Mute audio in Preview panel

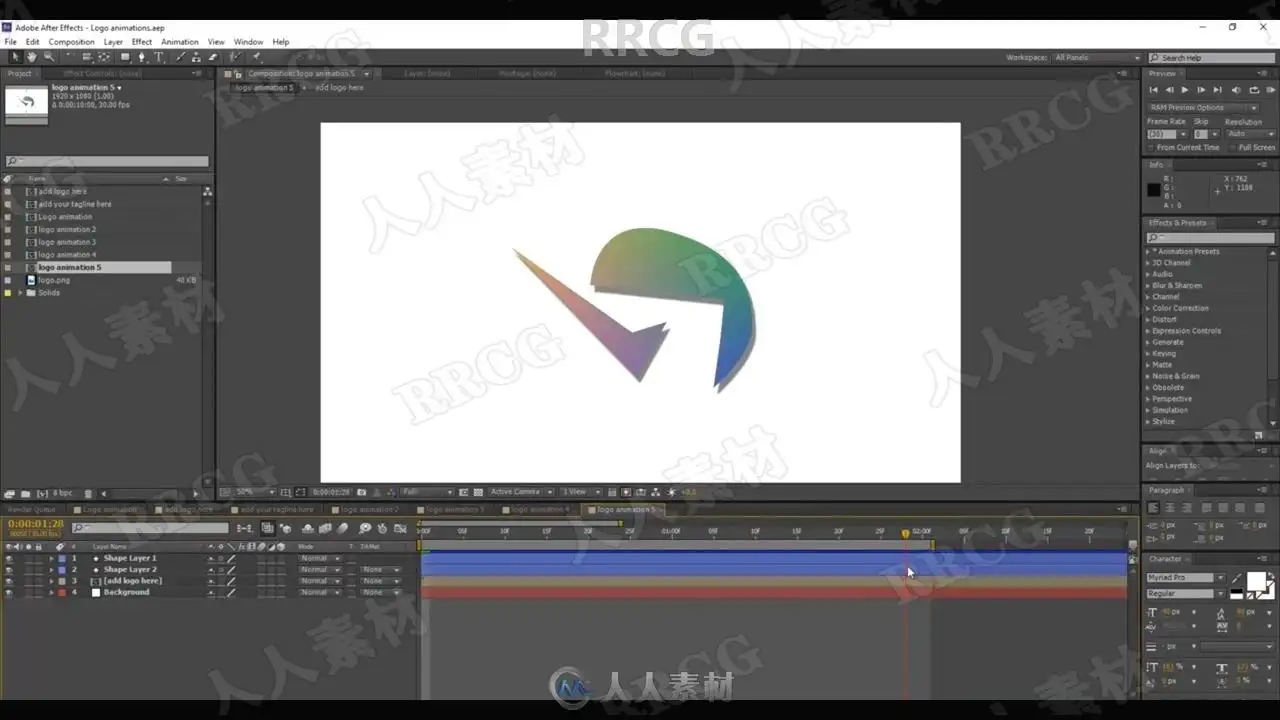click(1237, 90)
